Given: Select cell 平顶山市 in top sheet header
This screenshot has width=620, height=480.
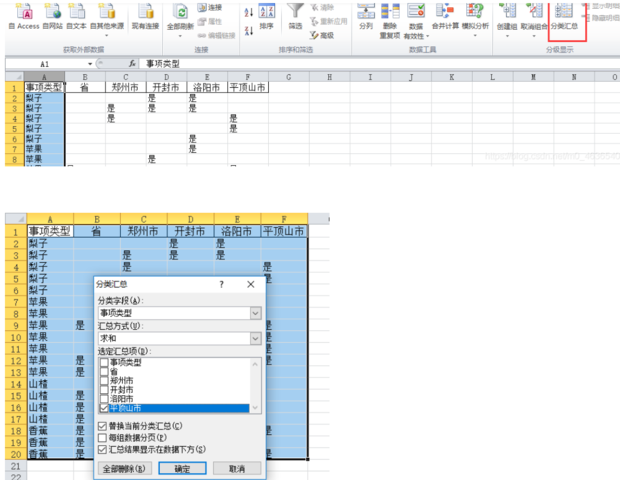Looking at the screenshot, I should click(x=248, y=87).
